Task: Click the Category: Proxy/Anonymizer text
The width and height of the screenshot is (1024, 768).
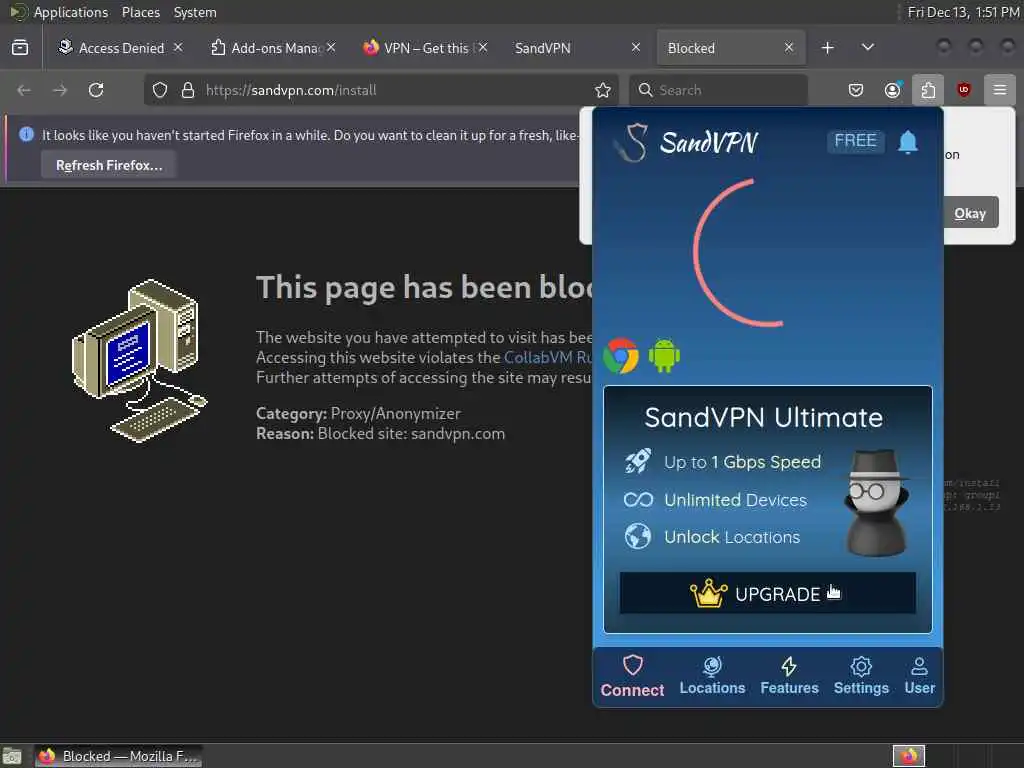Action: (358, 413)
